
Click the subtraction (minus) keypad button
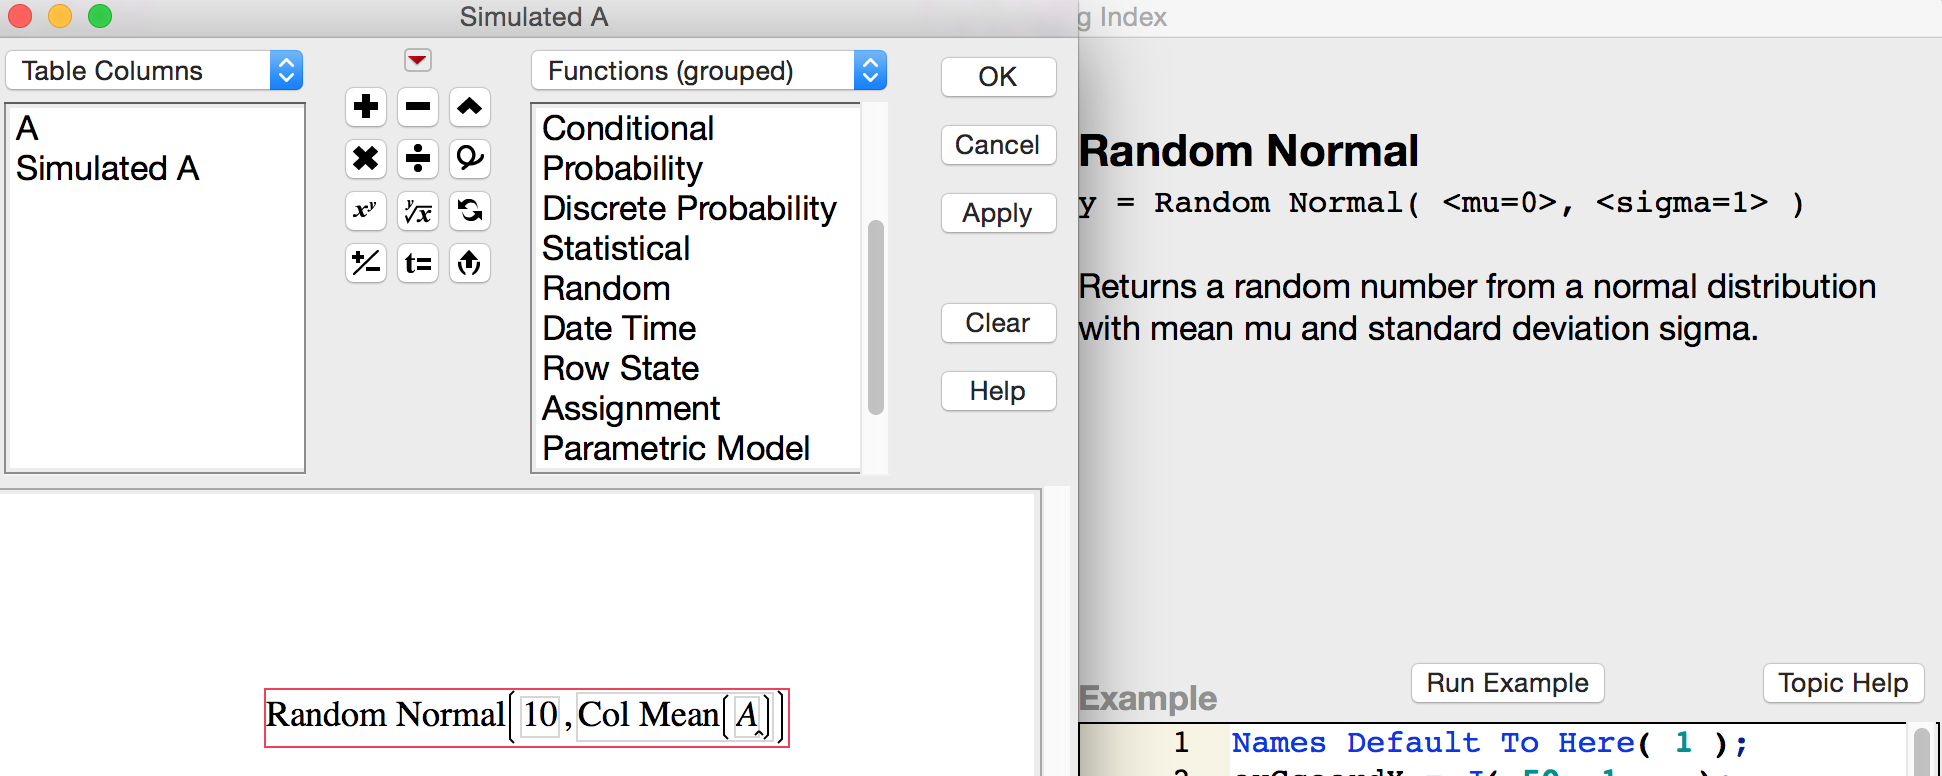pos(418,107)
